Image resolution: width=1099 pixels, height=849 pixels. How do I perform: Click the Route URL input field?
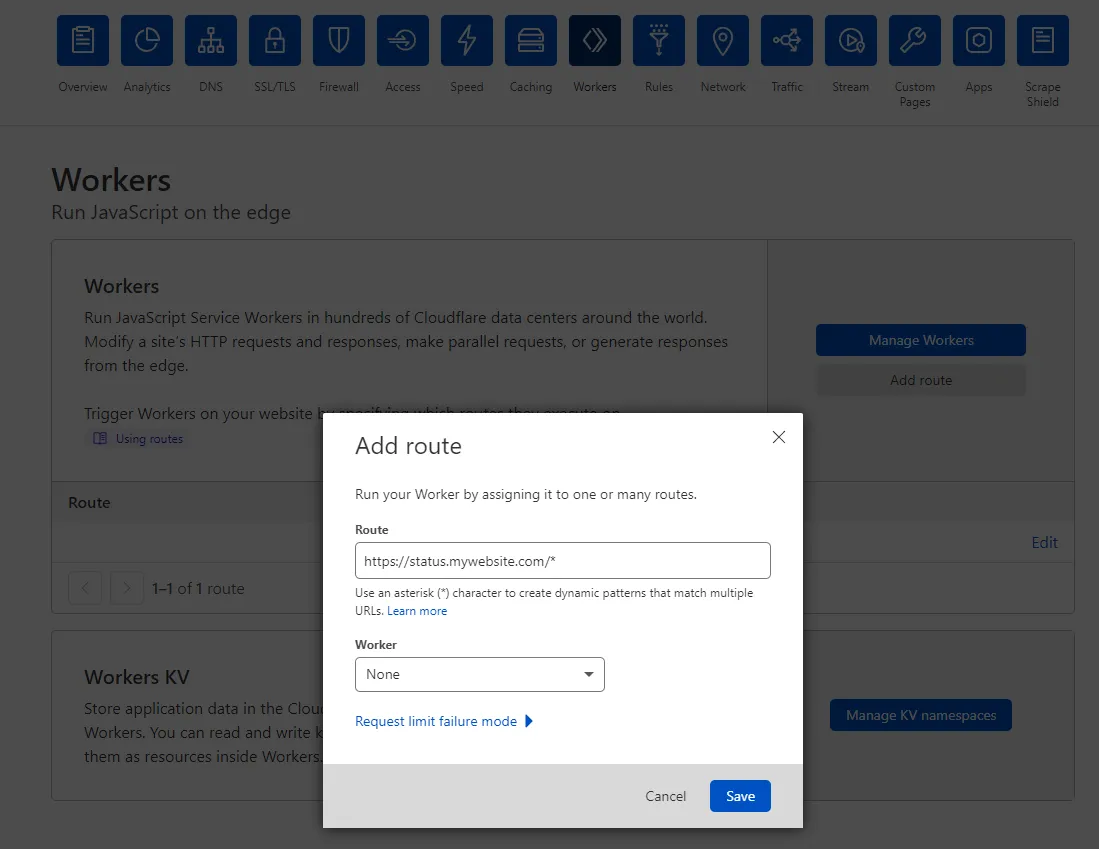point(563,560)
